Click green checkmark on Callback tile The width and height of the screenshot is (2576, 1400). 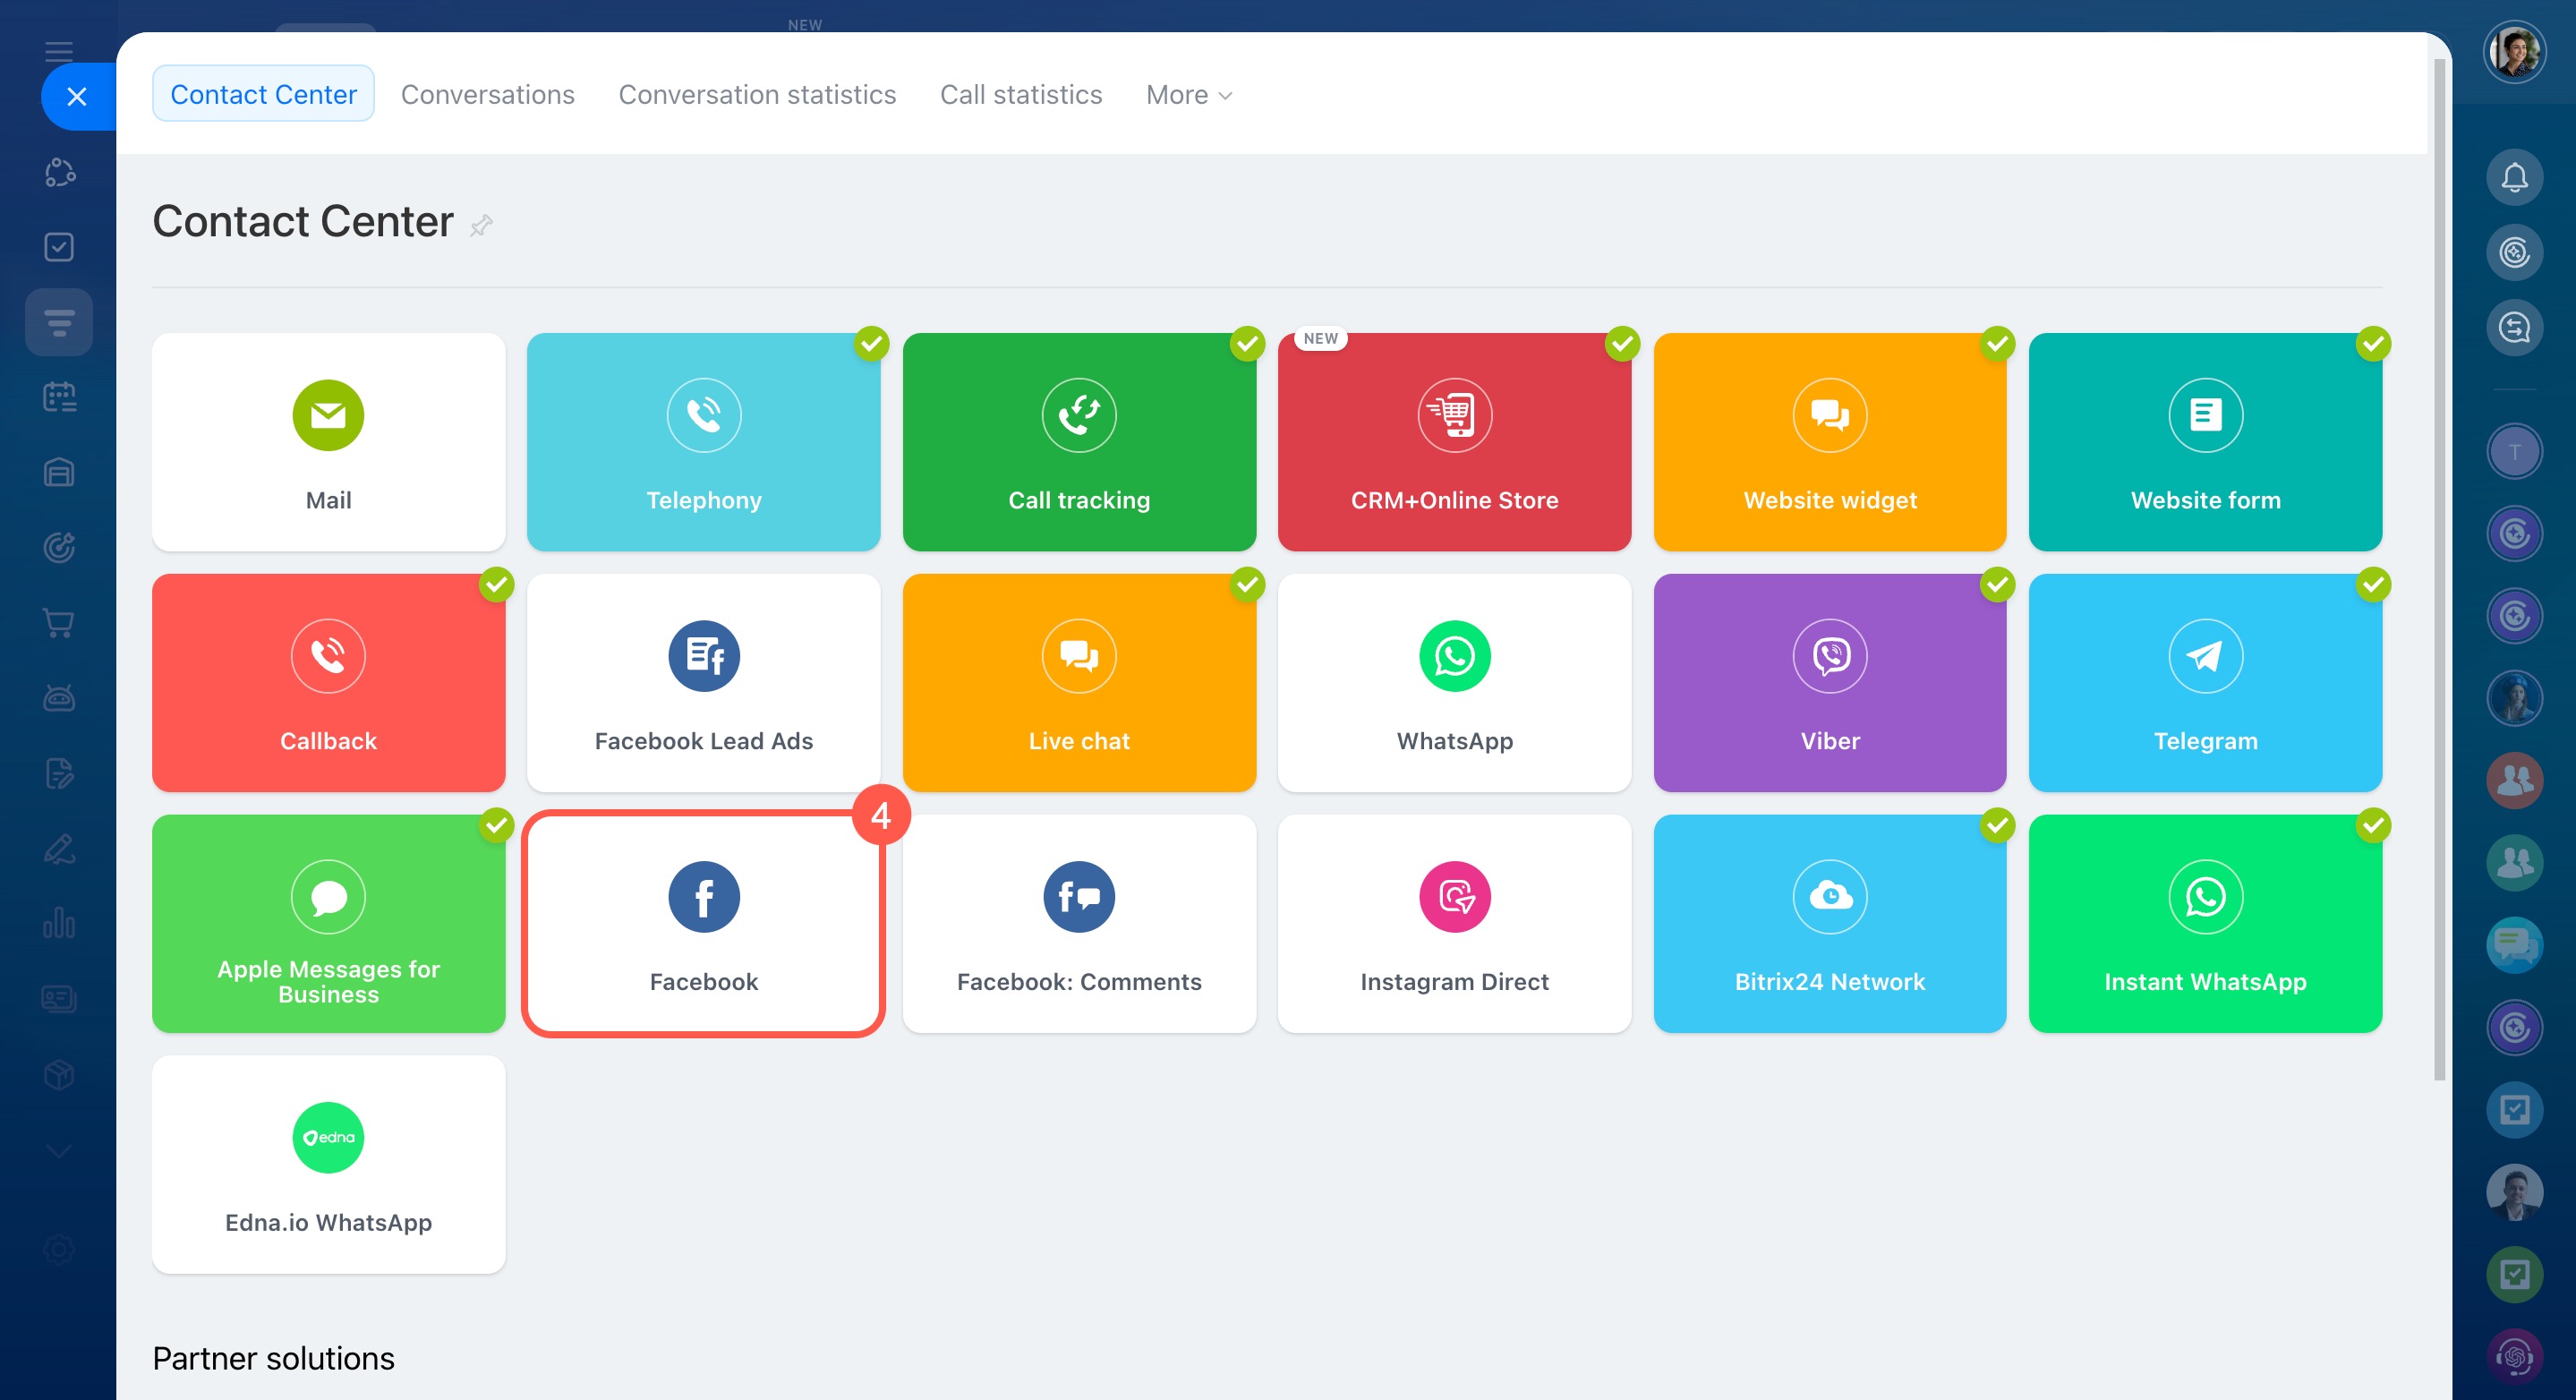click(496, 584)
